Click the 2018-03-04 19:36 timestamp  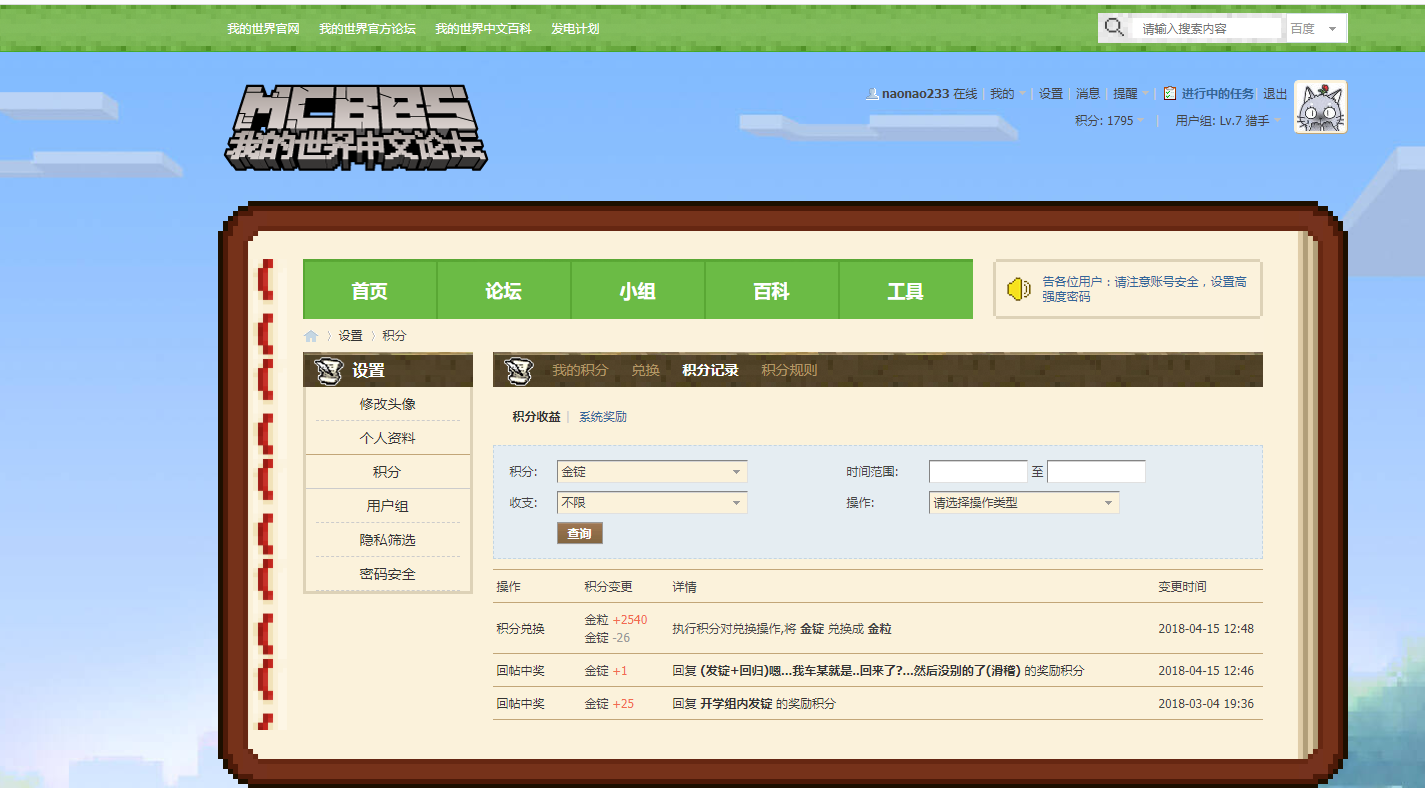(1206, 704)
